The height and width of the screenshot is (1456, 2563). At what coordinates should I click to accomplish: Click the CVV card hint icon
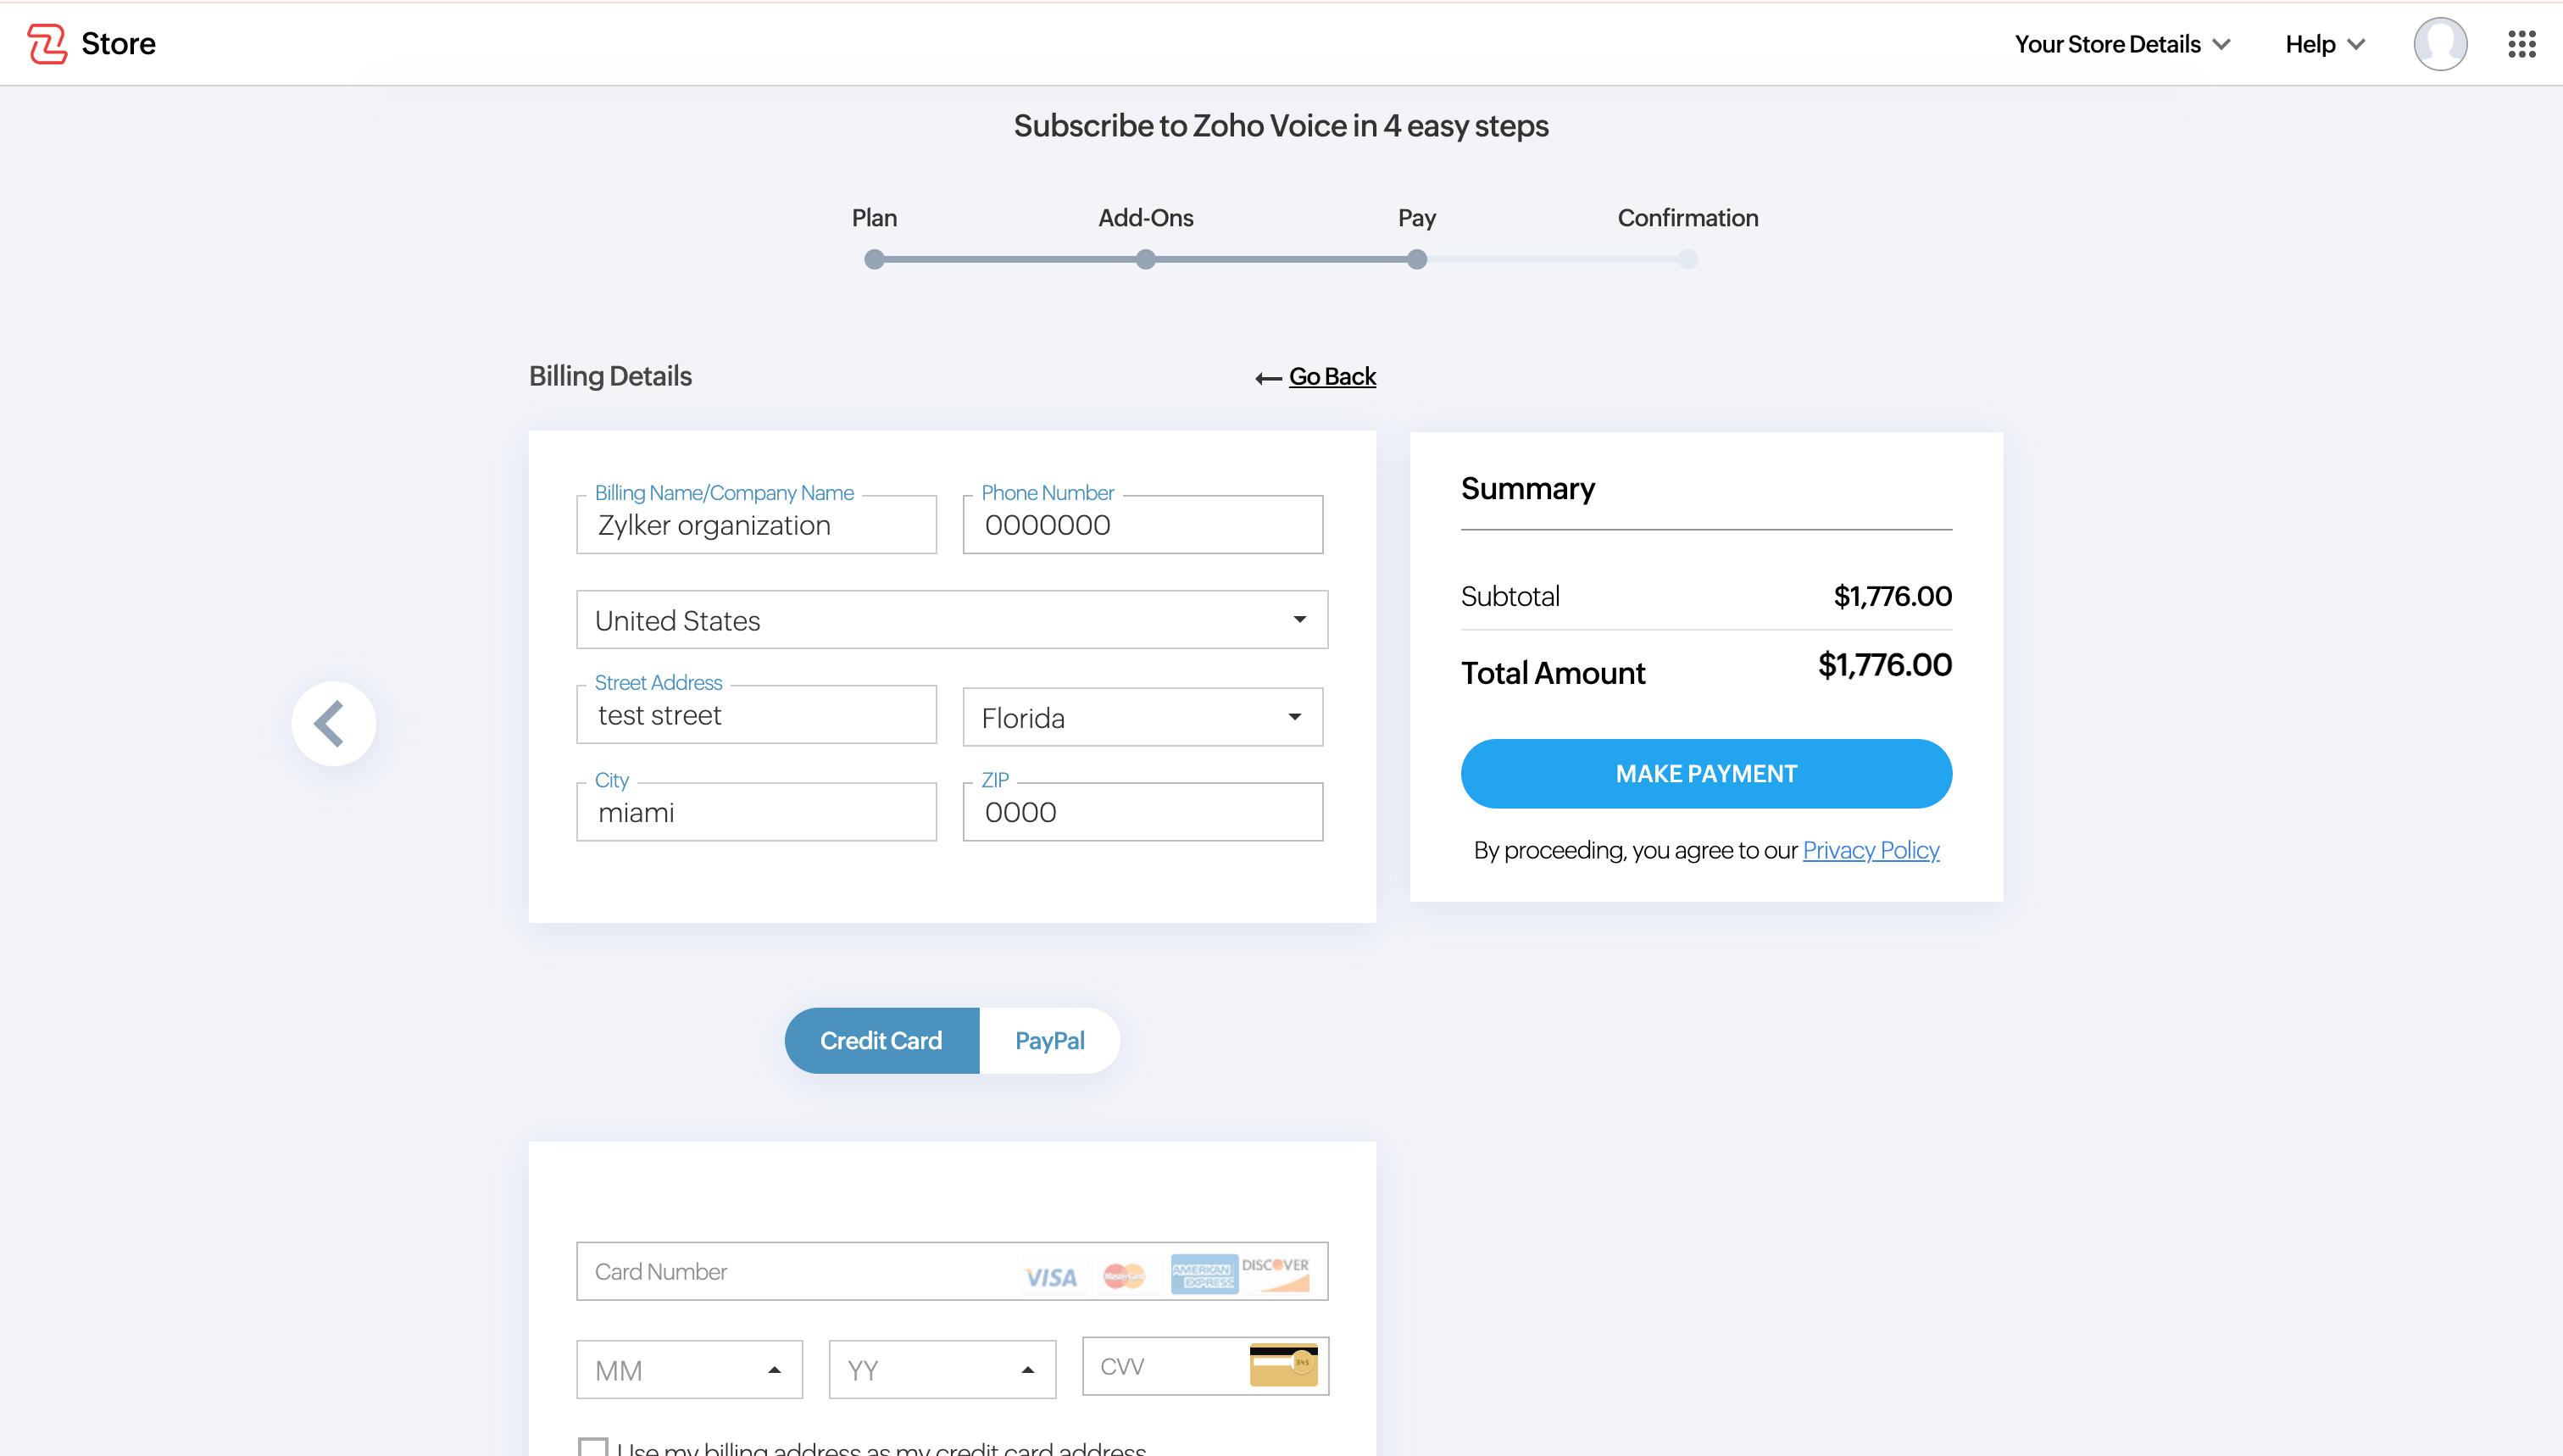1283,1365
